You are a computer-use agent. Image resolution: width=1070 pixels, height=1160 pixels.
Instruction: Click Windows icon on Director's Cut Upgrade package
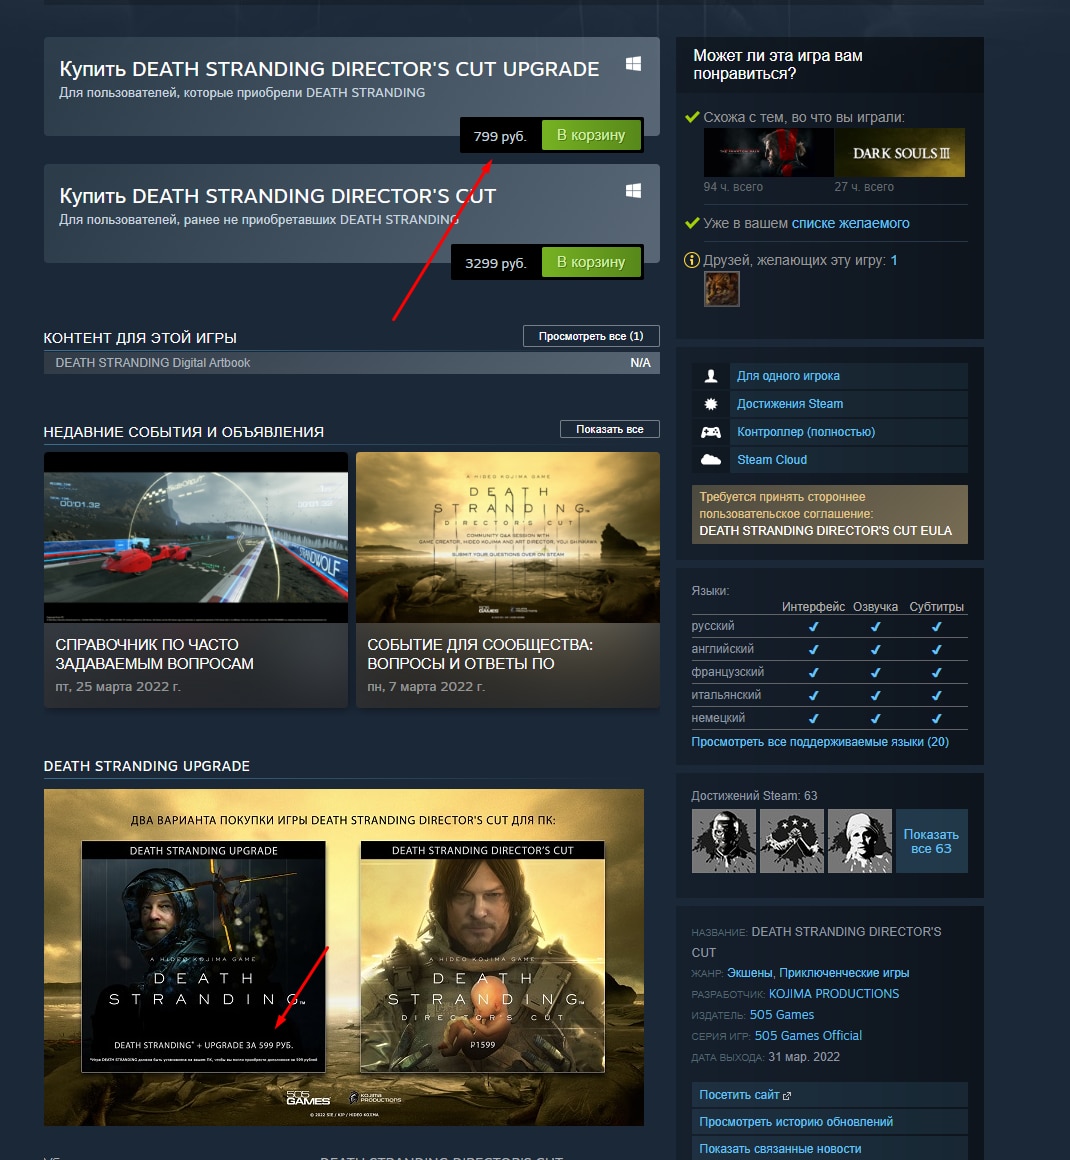633,64
